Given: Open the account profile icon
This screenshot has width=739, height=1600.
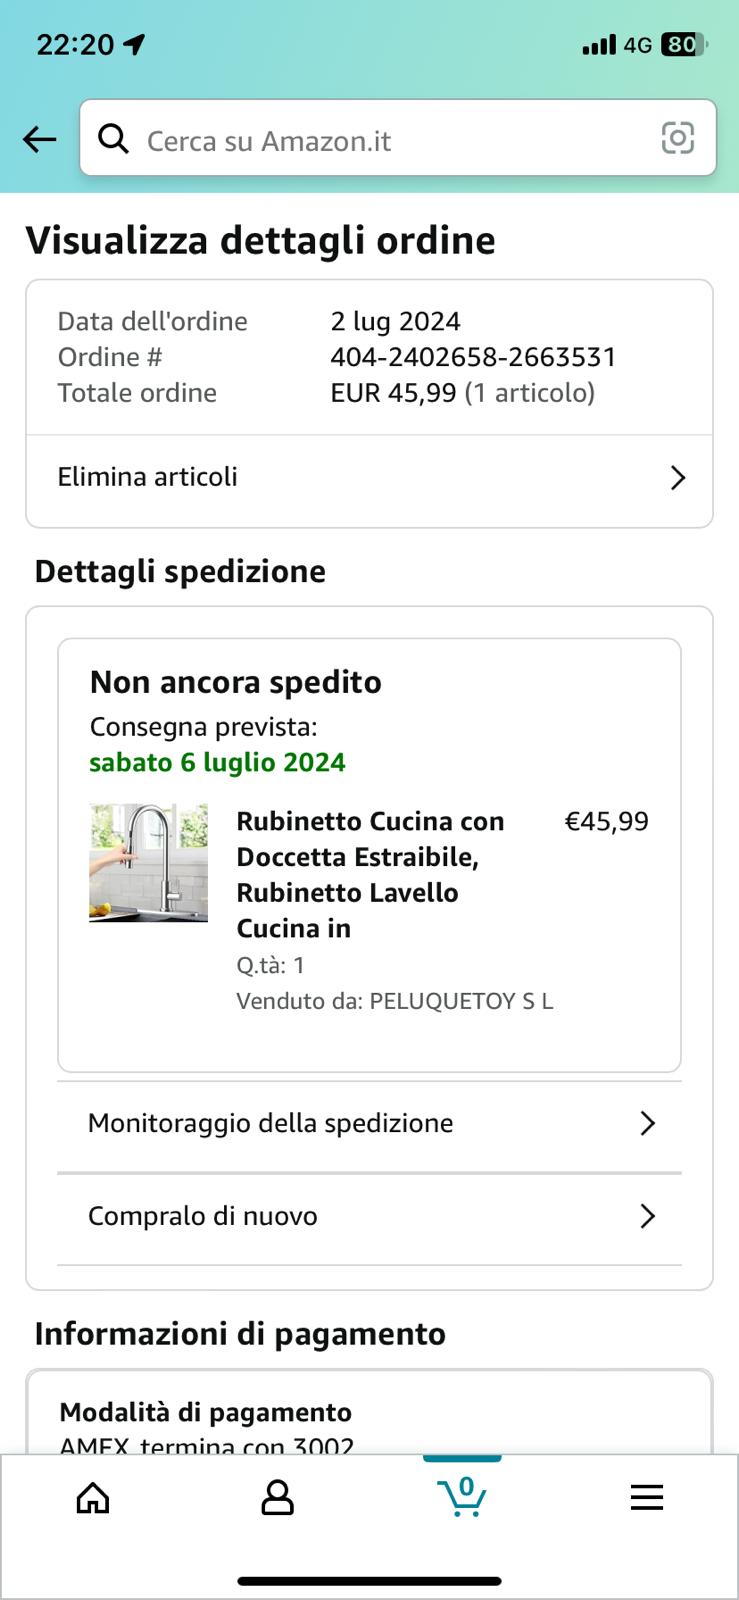Looking at the screenshot, I should click(x=277, y=1497).
